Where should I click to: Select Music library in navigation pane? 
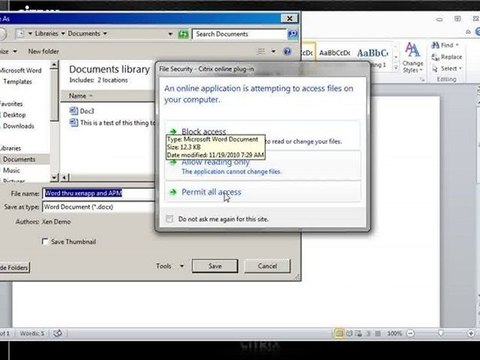coord(11,170)
